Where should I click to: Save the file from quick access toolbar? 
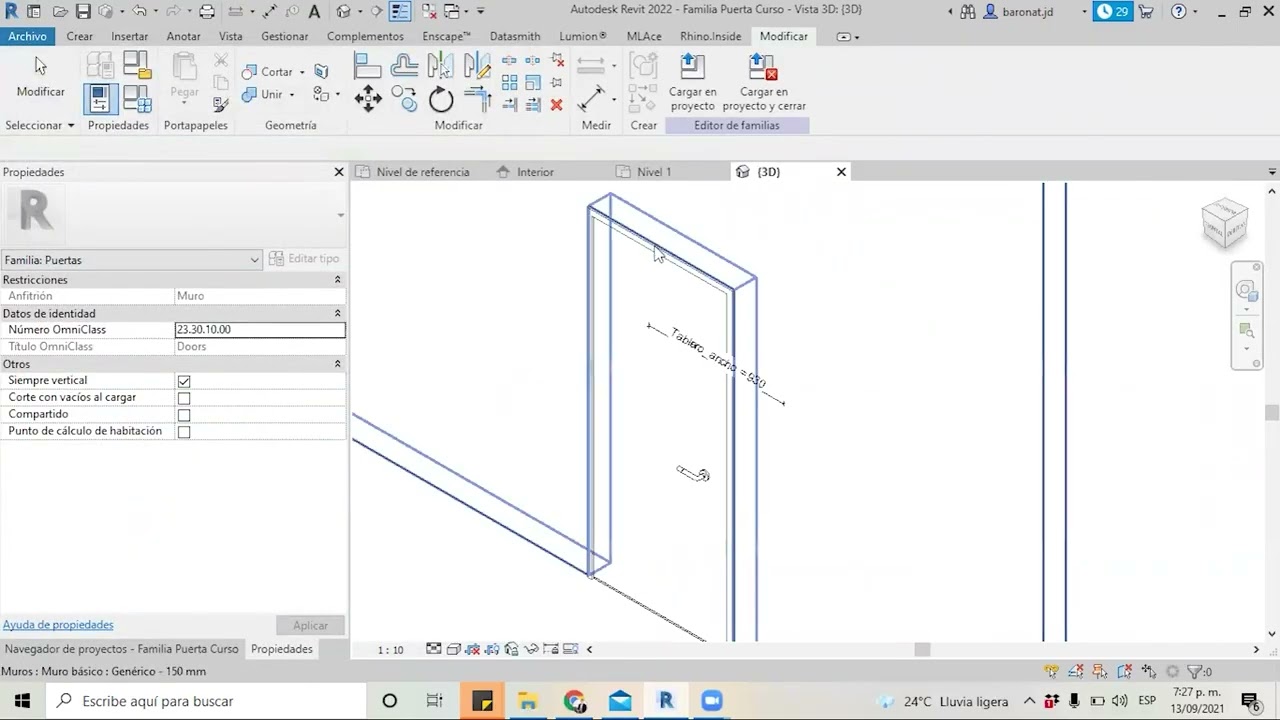tap(83, 12)
